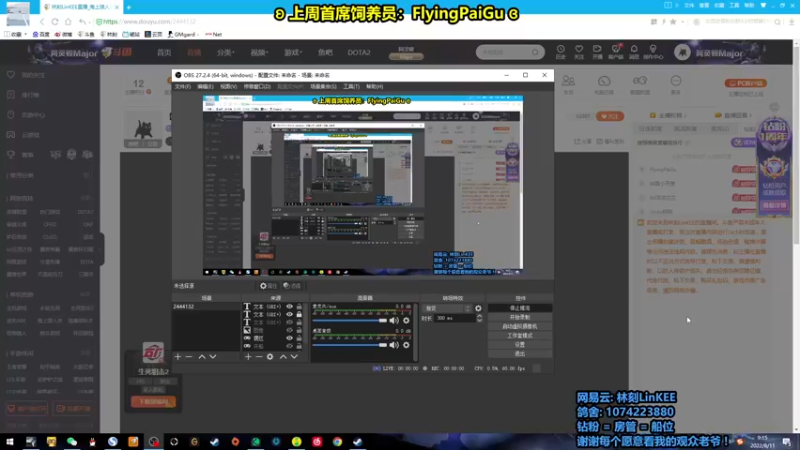Screen dimensions: 800x450
Task: Click the 300 ms duration field
Action: pos(454,318)
